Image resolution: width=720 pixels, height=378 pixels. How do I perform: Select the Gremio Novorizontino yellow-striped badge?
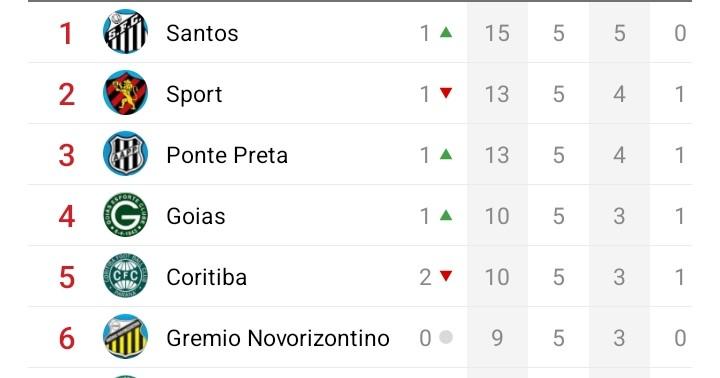click(x=125, y=338)
